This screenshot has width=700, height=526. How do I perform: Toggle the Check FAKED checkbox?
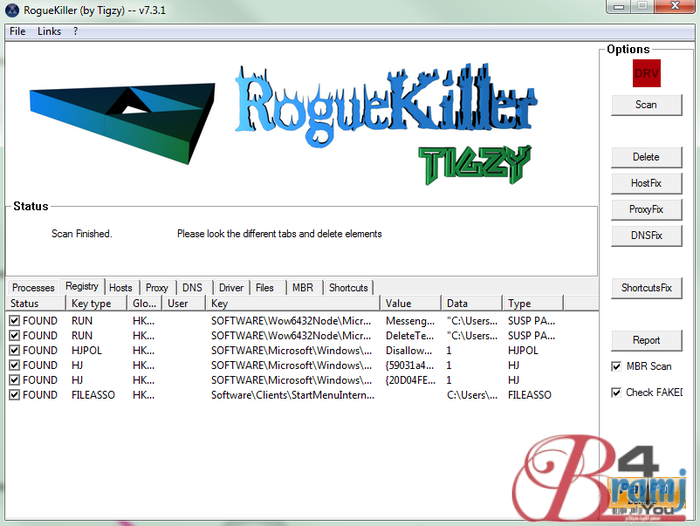click(x=616, y=392)
